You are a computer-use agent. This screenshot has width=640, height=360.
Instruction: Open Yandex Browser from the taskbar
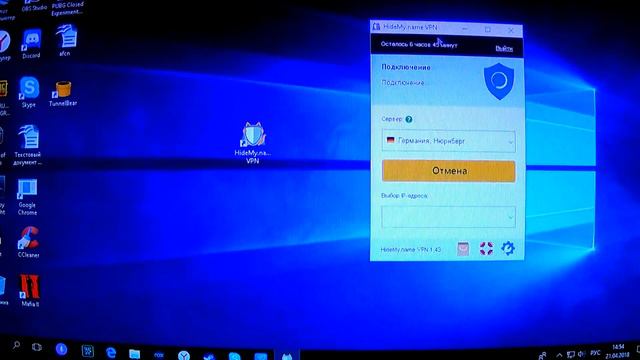tap(184, 355)
